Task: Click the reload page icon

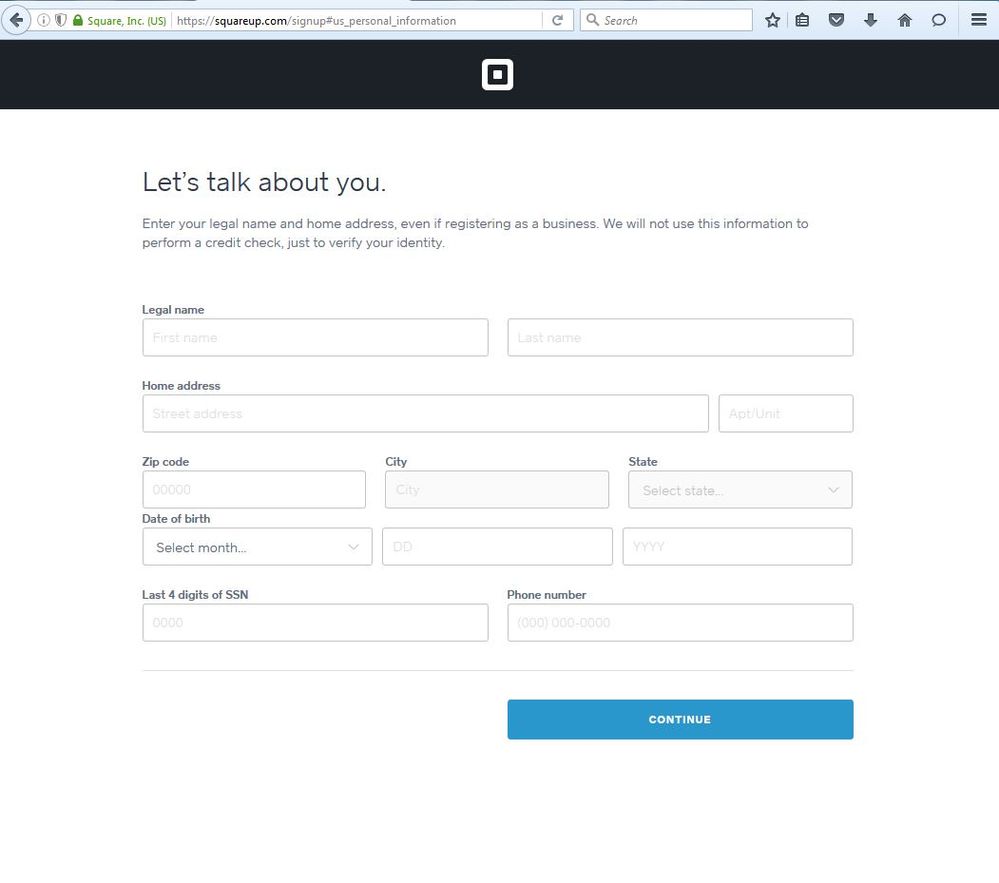Action: tap(558, 20)
